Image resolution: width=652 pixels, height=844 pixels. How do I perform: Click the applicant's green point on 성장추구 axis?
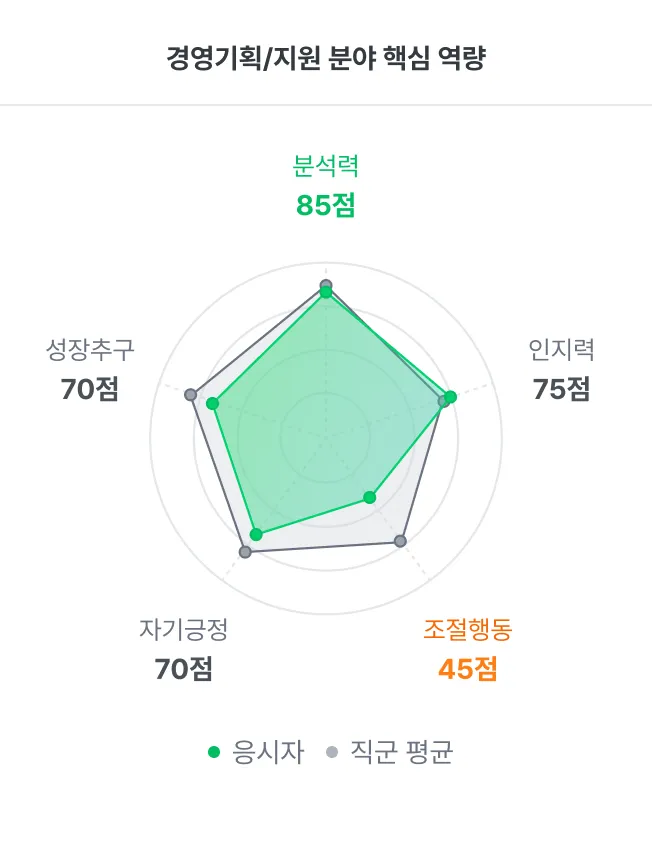212,404
